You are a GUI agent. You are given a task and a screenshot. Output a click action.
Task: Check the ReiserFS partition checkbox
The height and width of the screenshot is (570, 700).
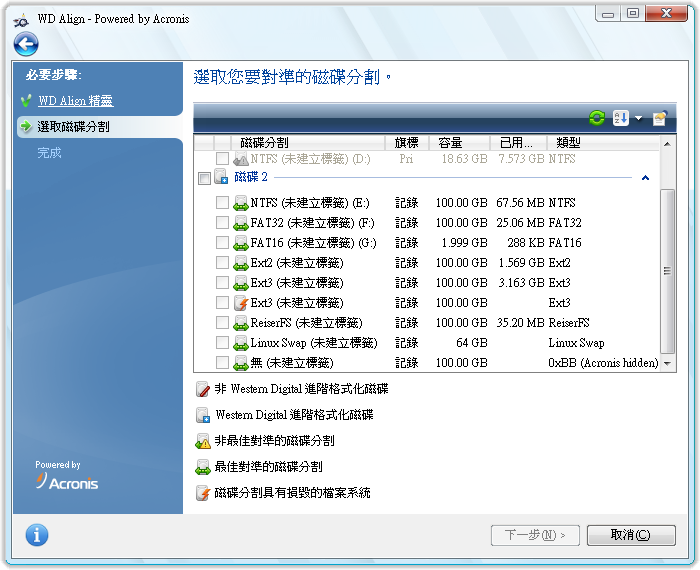point(222,322)
